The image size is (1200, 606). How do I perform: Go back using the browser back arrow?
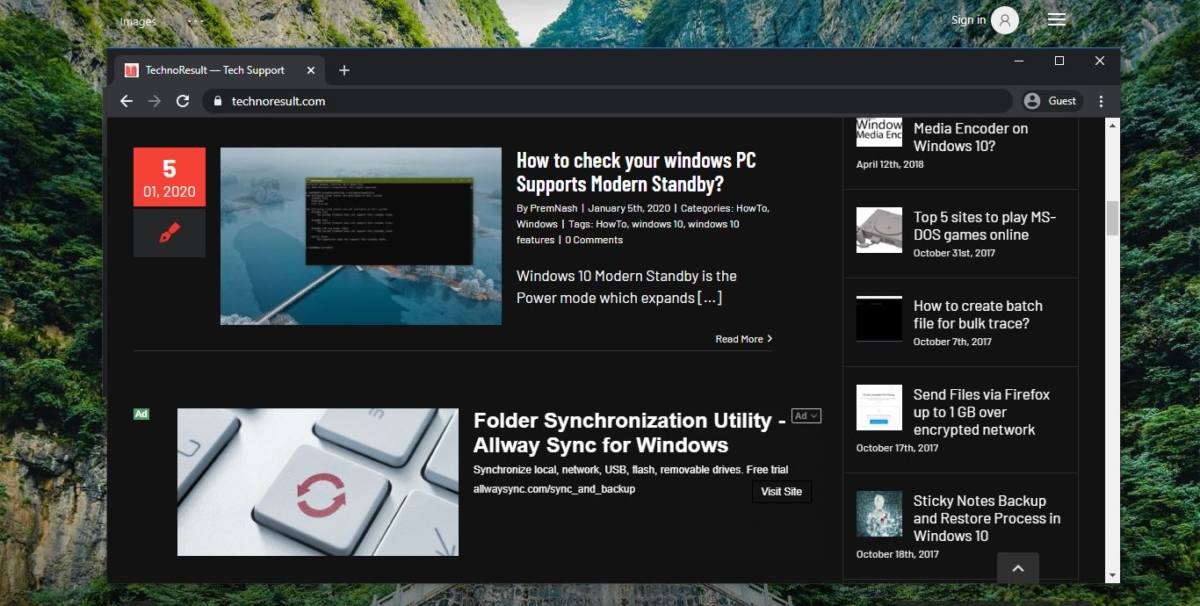126,101
